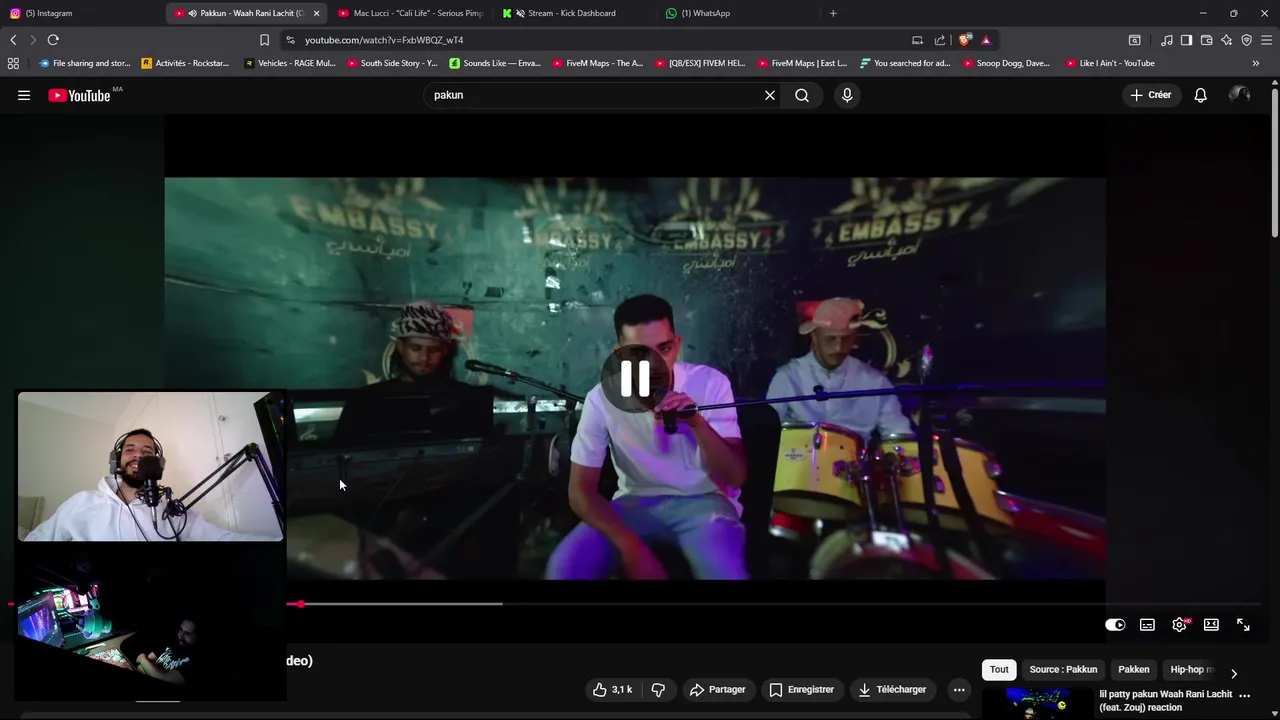Open Brave VPN shield icon

[1246, 40]
